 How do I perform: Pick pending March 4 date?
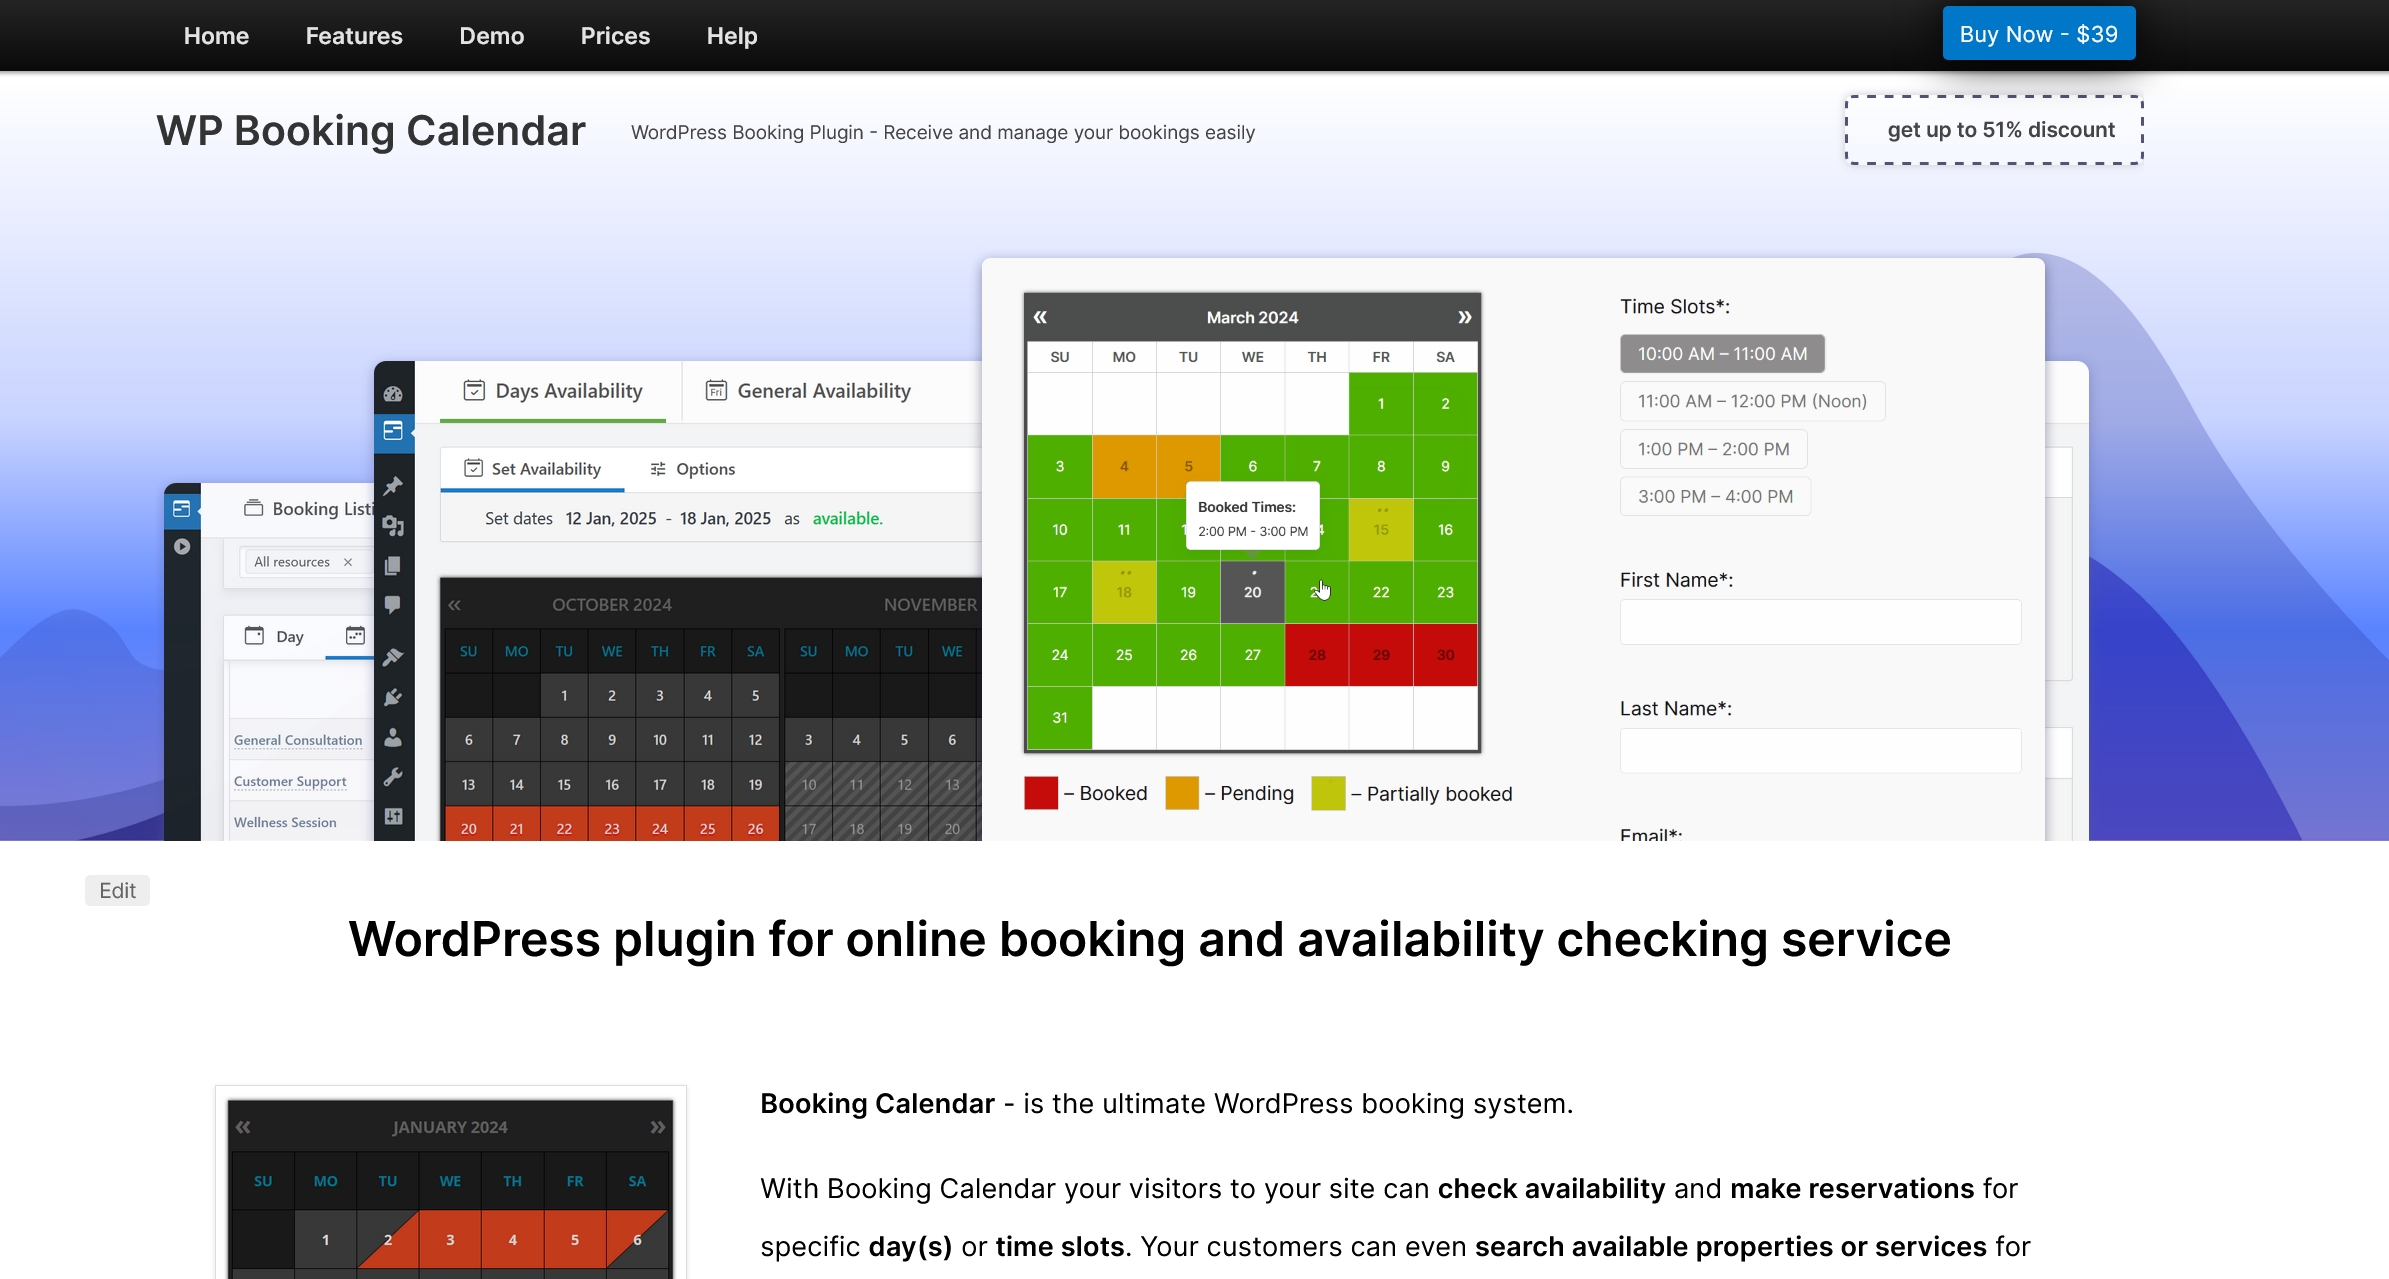click(x=1124, y=466)
